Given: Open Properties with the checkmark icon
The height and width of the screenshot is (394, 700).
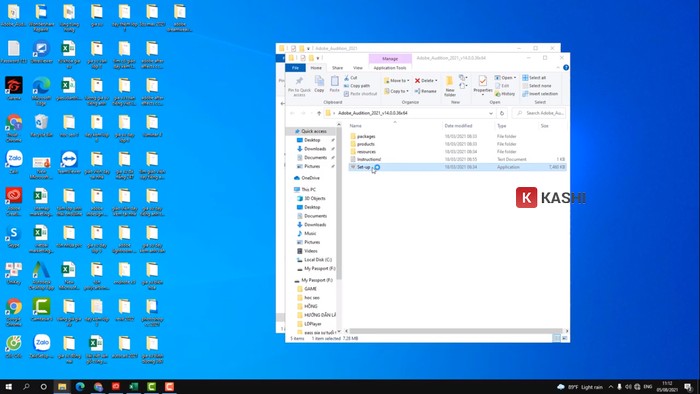Looking at the screenshot, I should click(x=483, y=85).
